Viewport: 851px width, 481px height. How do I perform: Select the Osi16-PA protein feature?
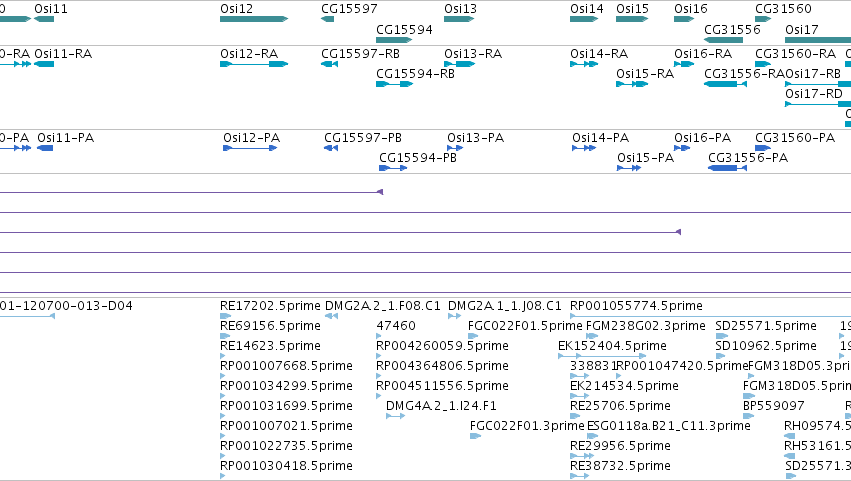682,148
